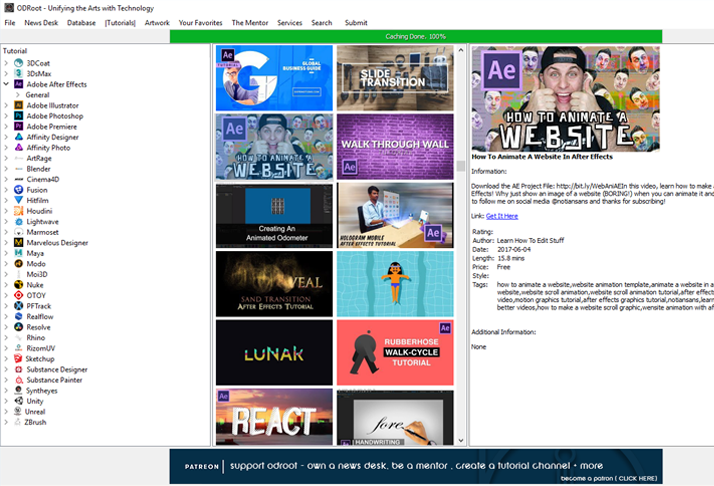Click the Patreon support banner

click(441, 467)
